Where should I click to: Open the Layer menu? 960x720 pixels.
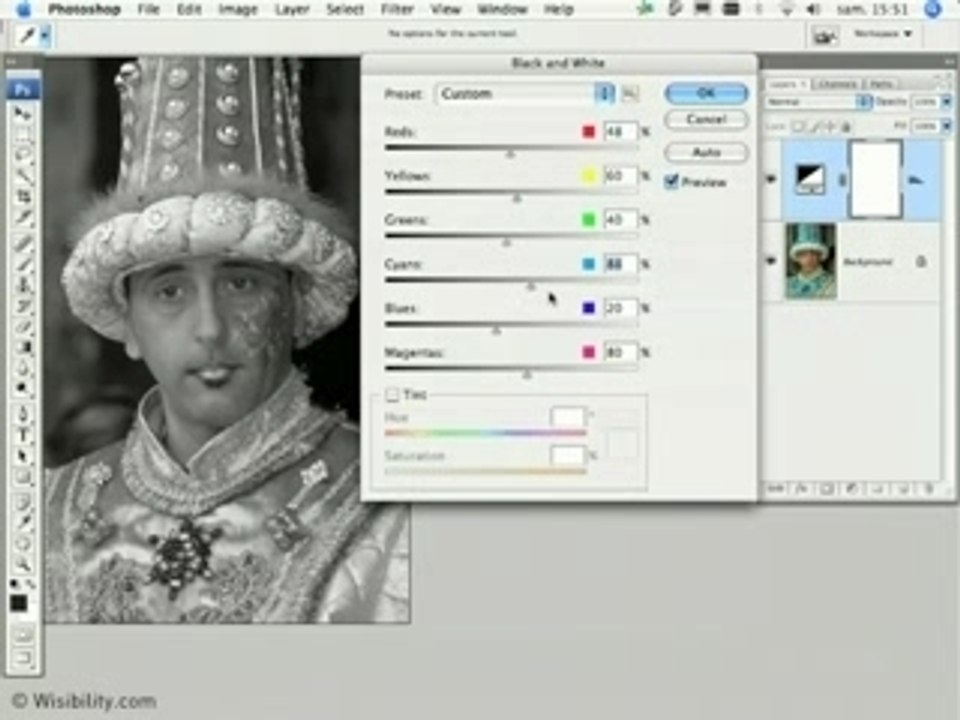click(293, 9)
